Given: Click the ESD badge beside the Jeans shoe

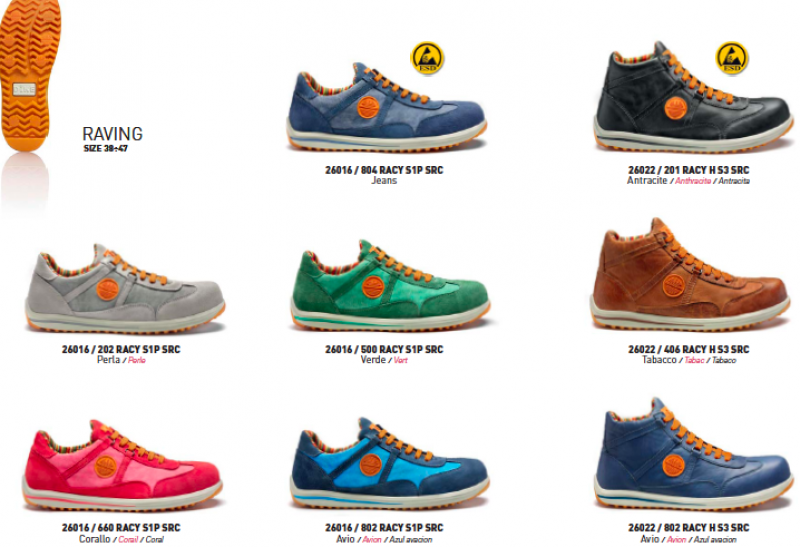Looking at the screenshot, I should pyautogui.click(x=427, y=58).
